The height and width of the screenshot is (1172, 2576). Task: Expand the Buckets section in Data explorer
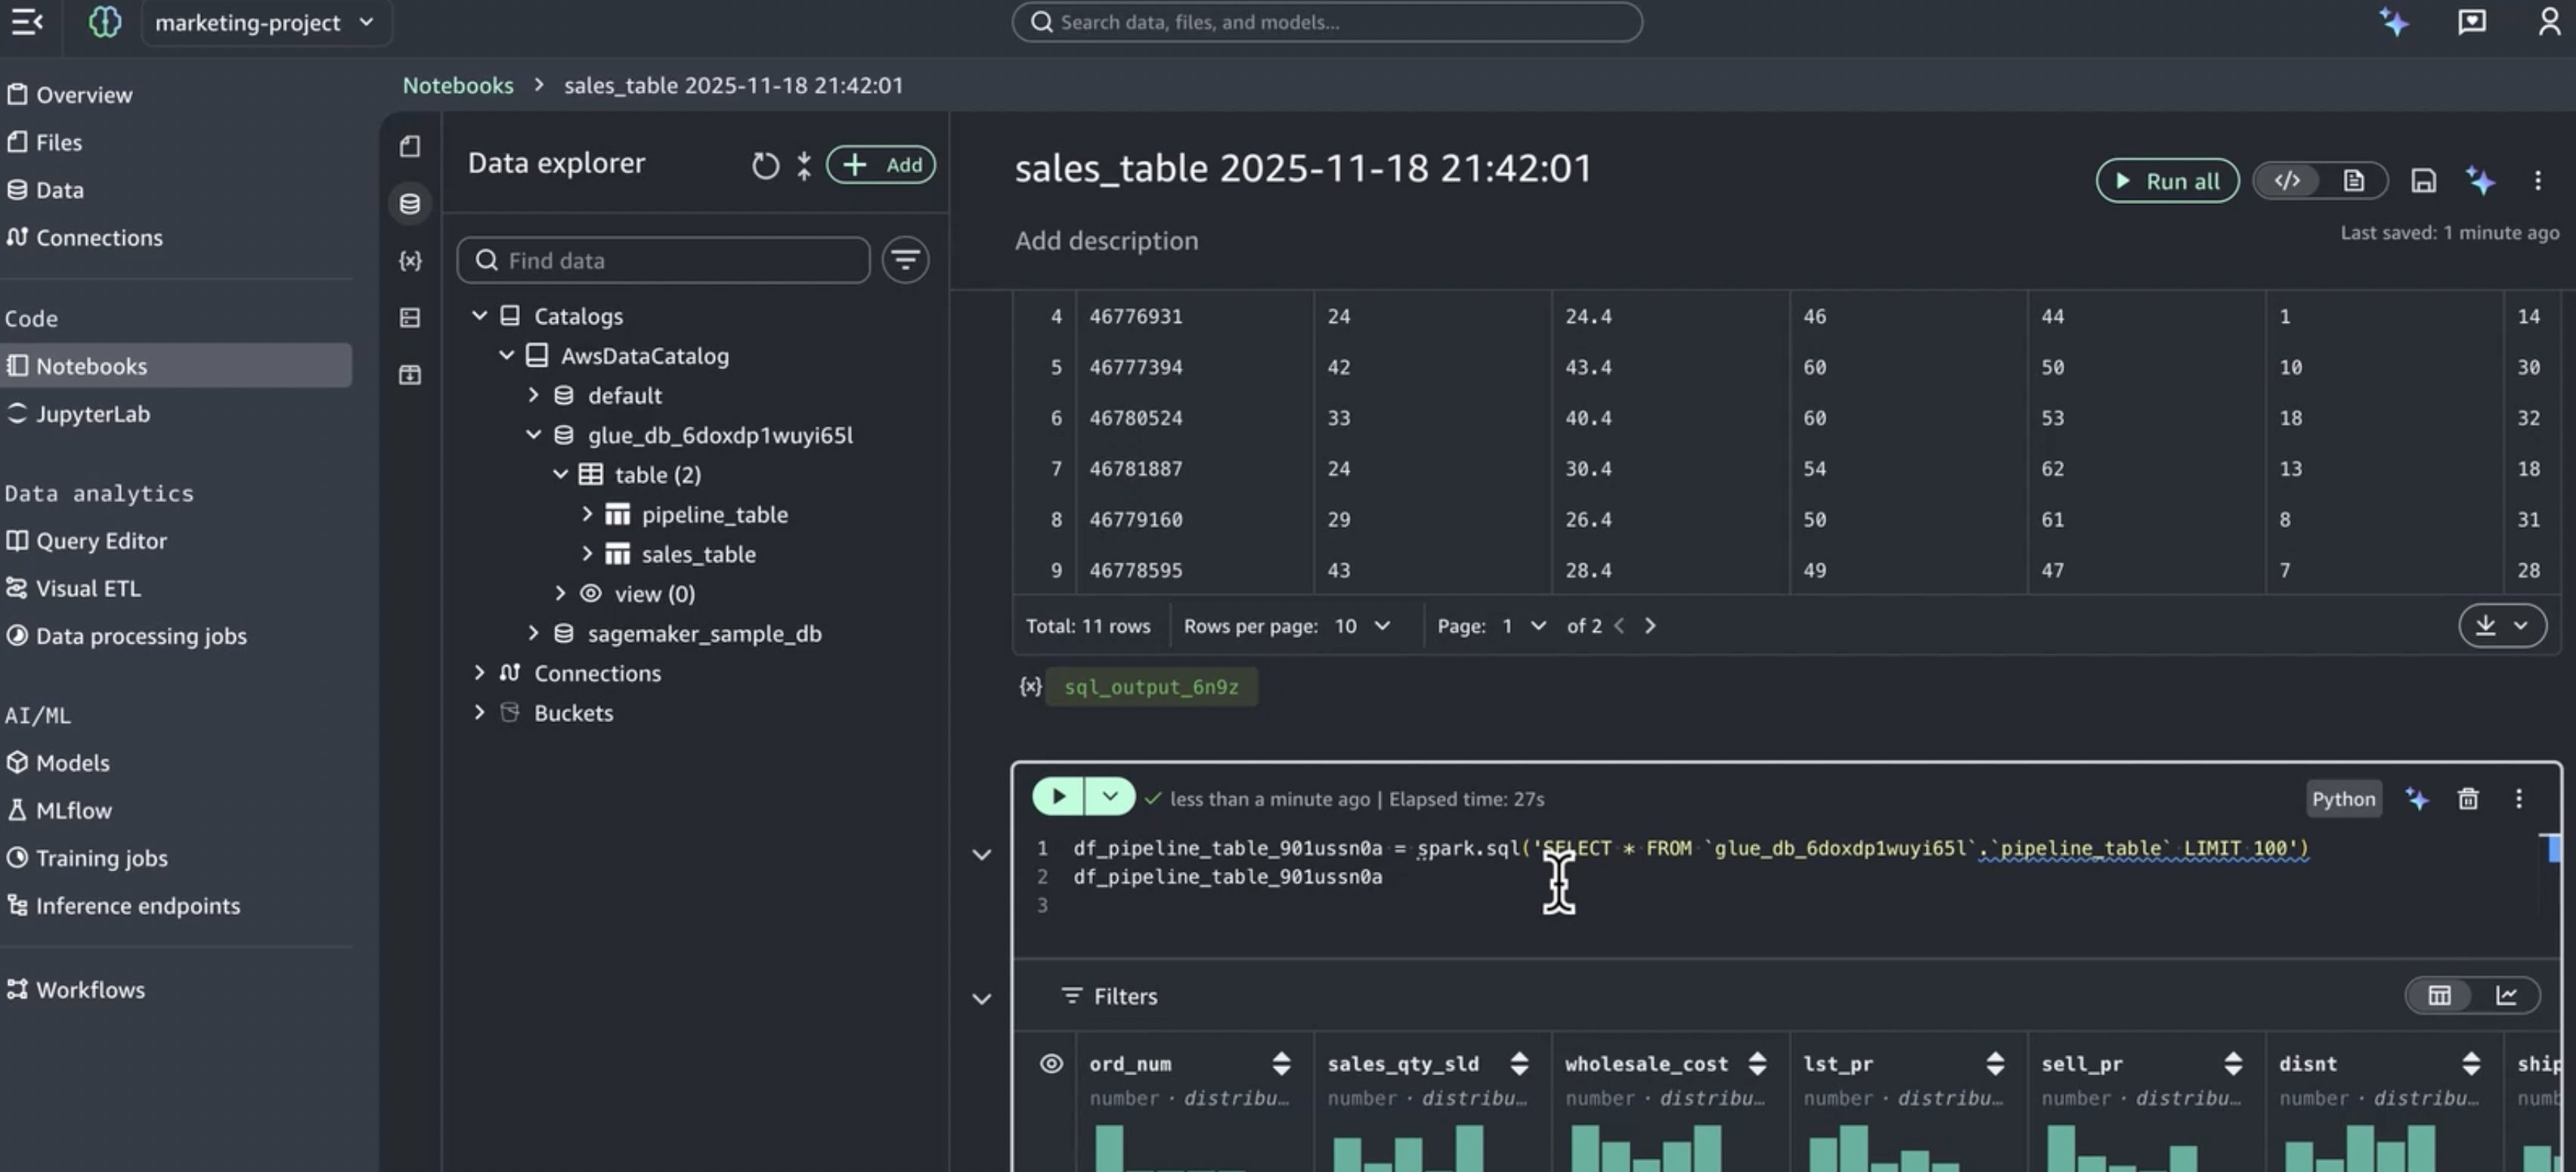(x=480, y=712)
